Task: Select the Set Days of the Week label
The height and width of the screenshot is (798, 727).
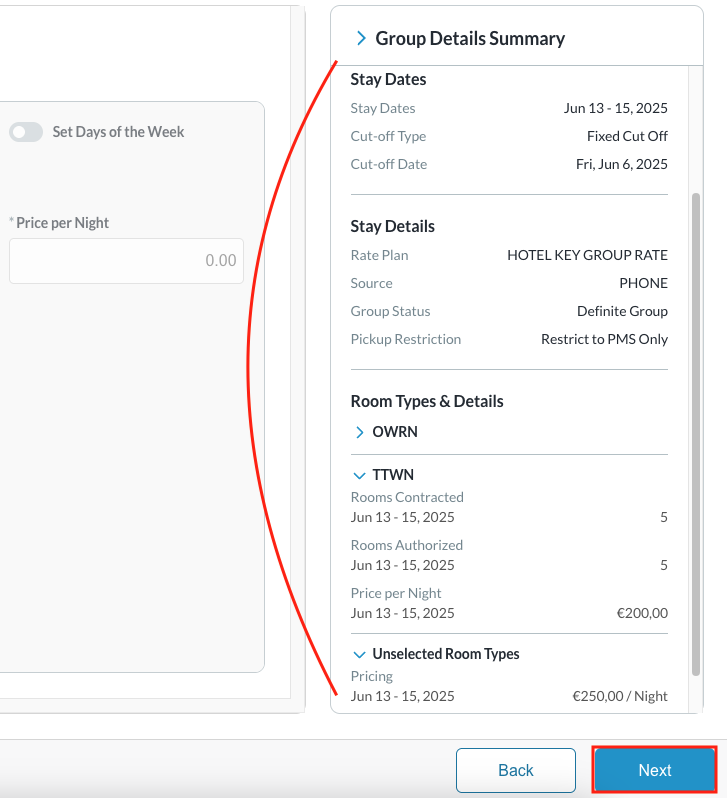Action: pos(118,132)
